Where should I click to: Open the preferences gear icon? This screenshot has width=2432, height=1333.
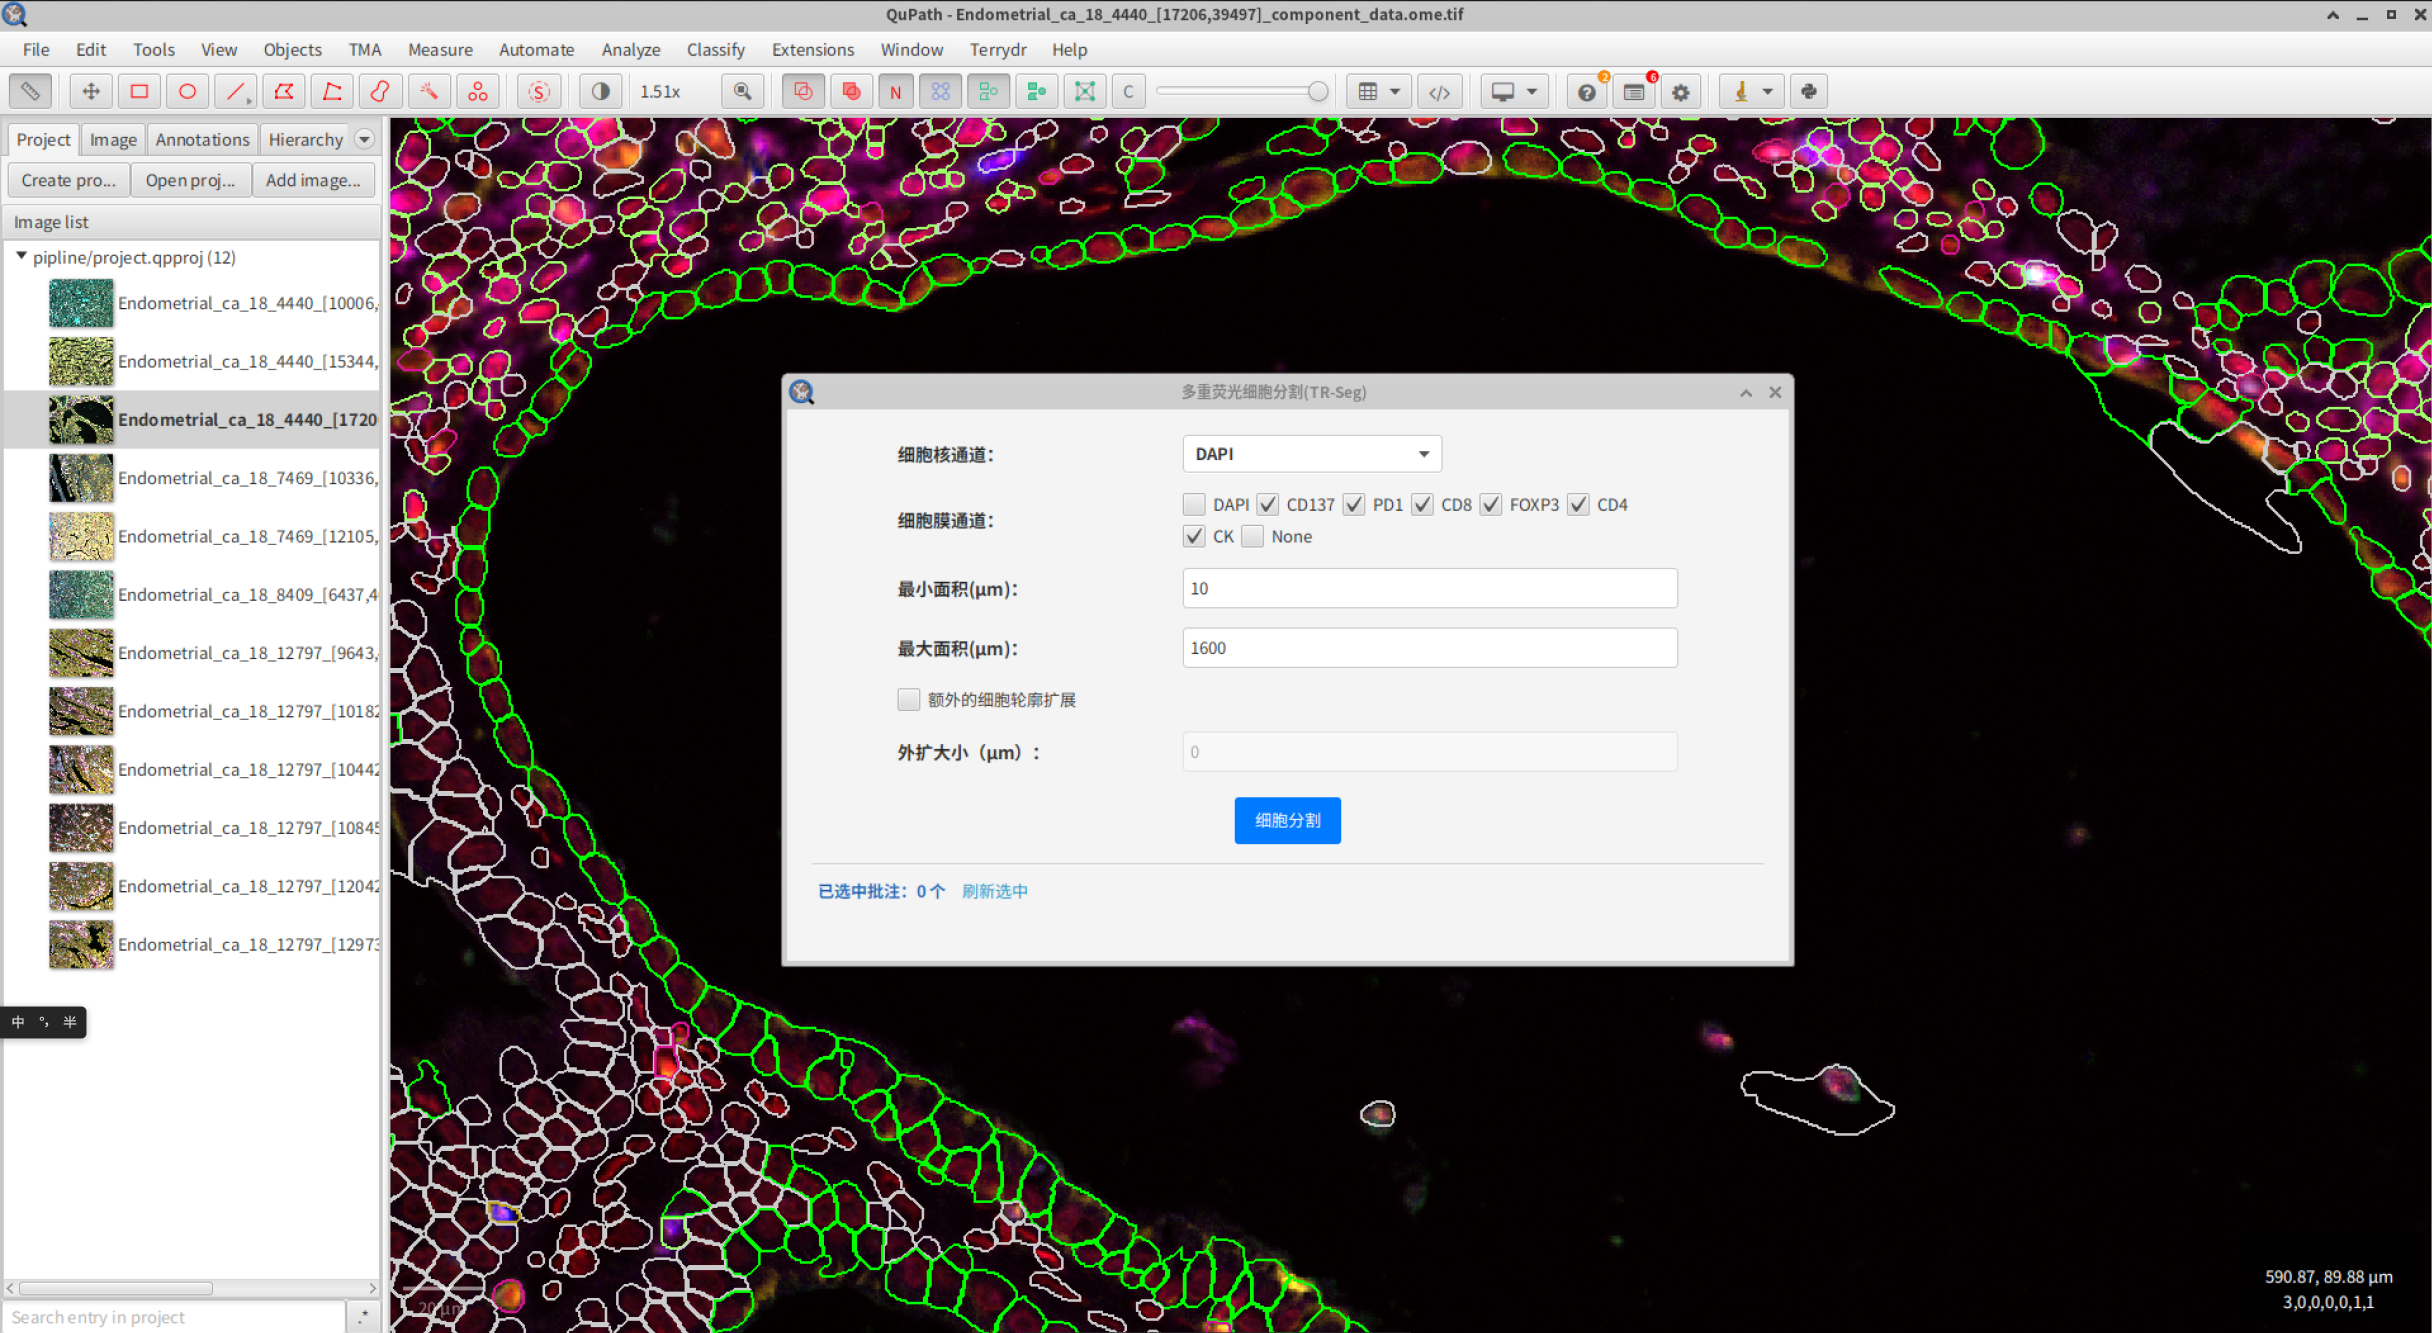1681,92
